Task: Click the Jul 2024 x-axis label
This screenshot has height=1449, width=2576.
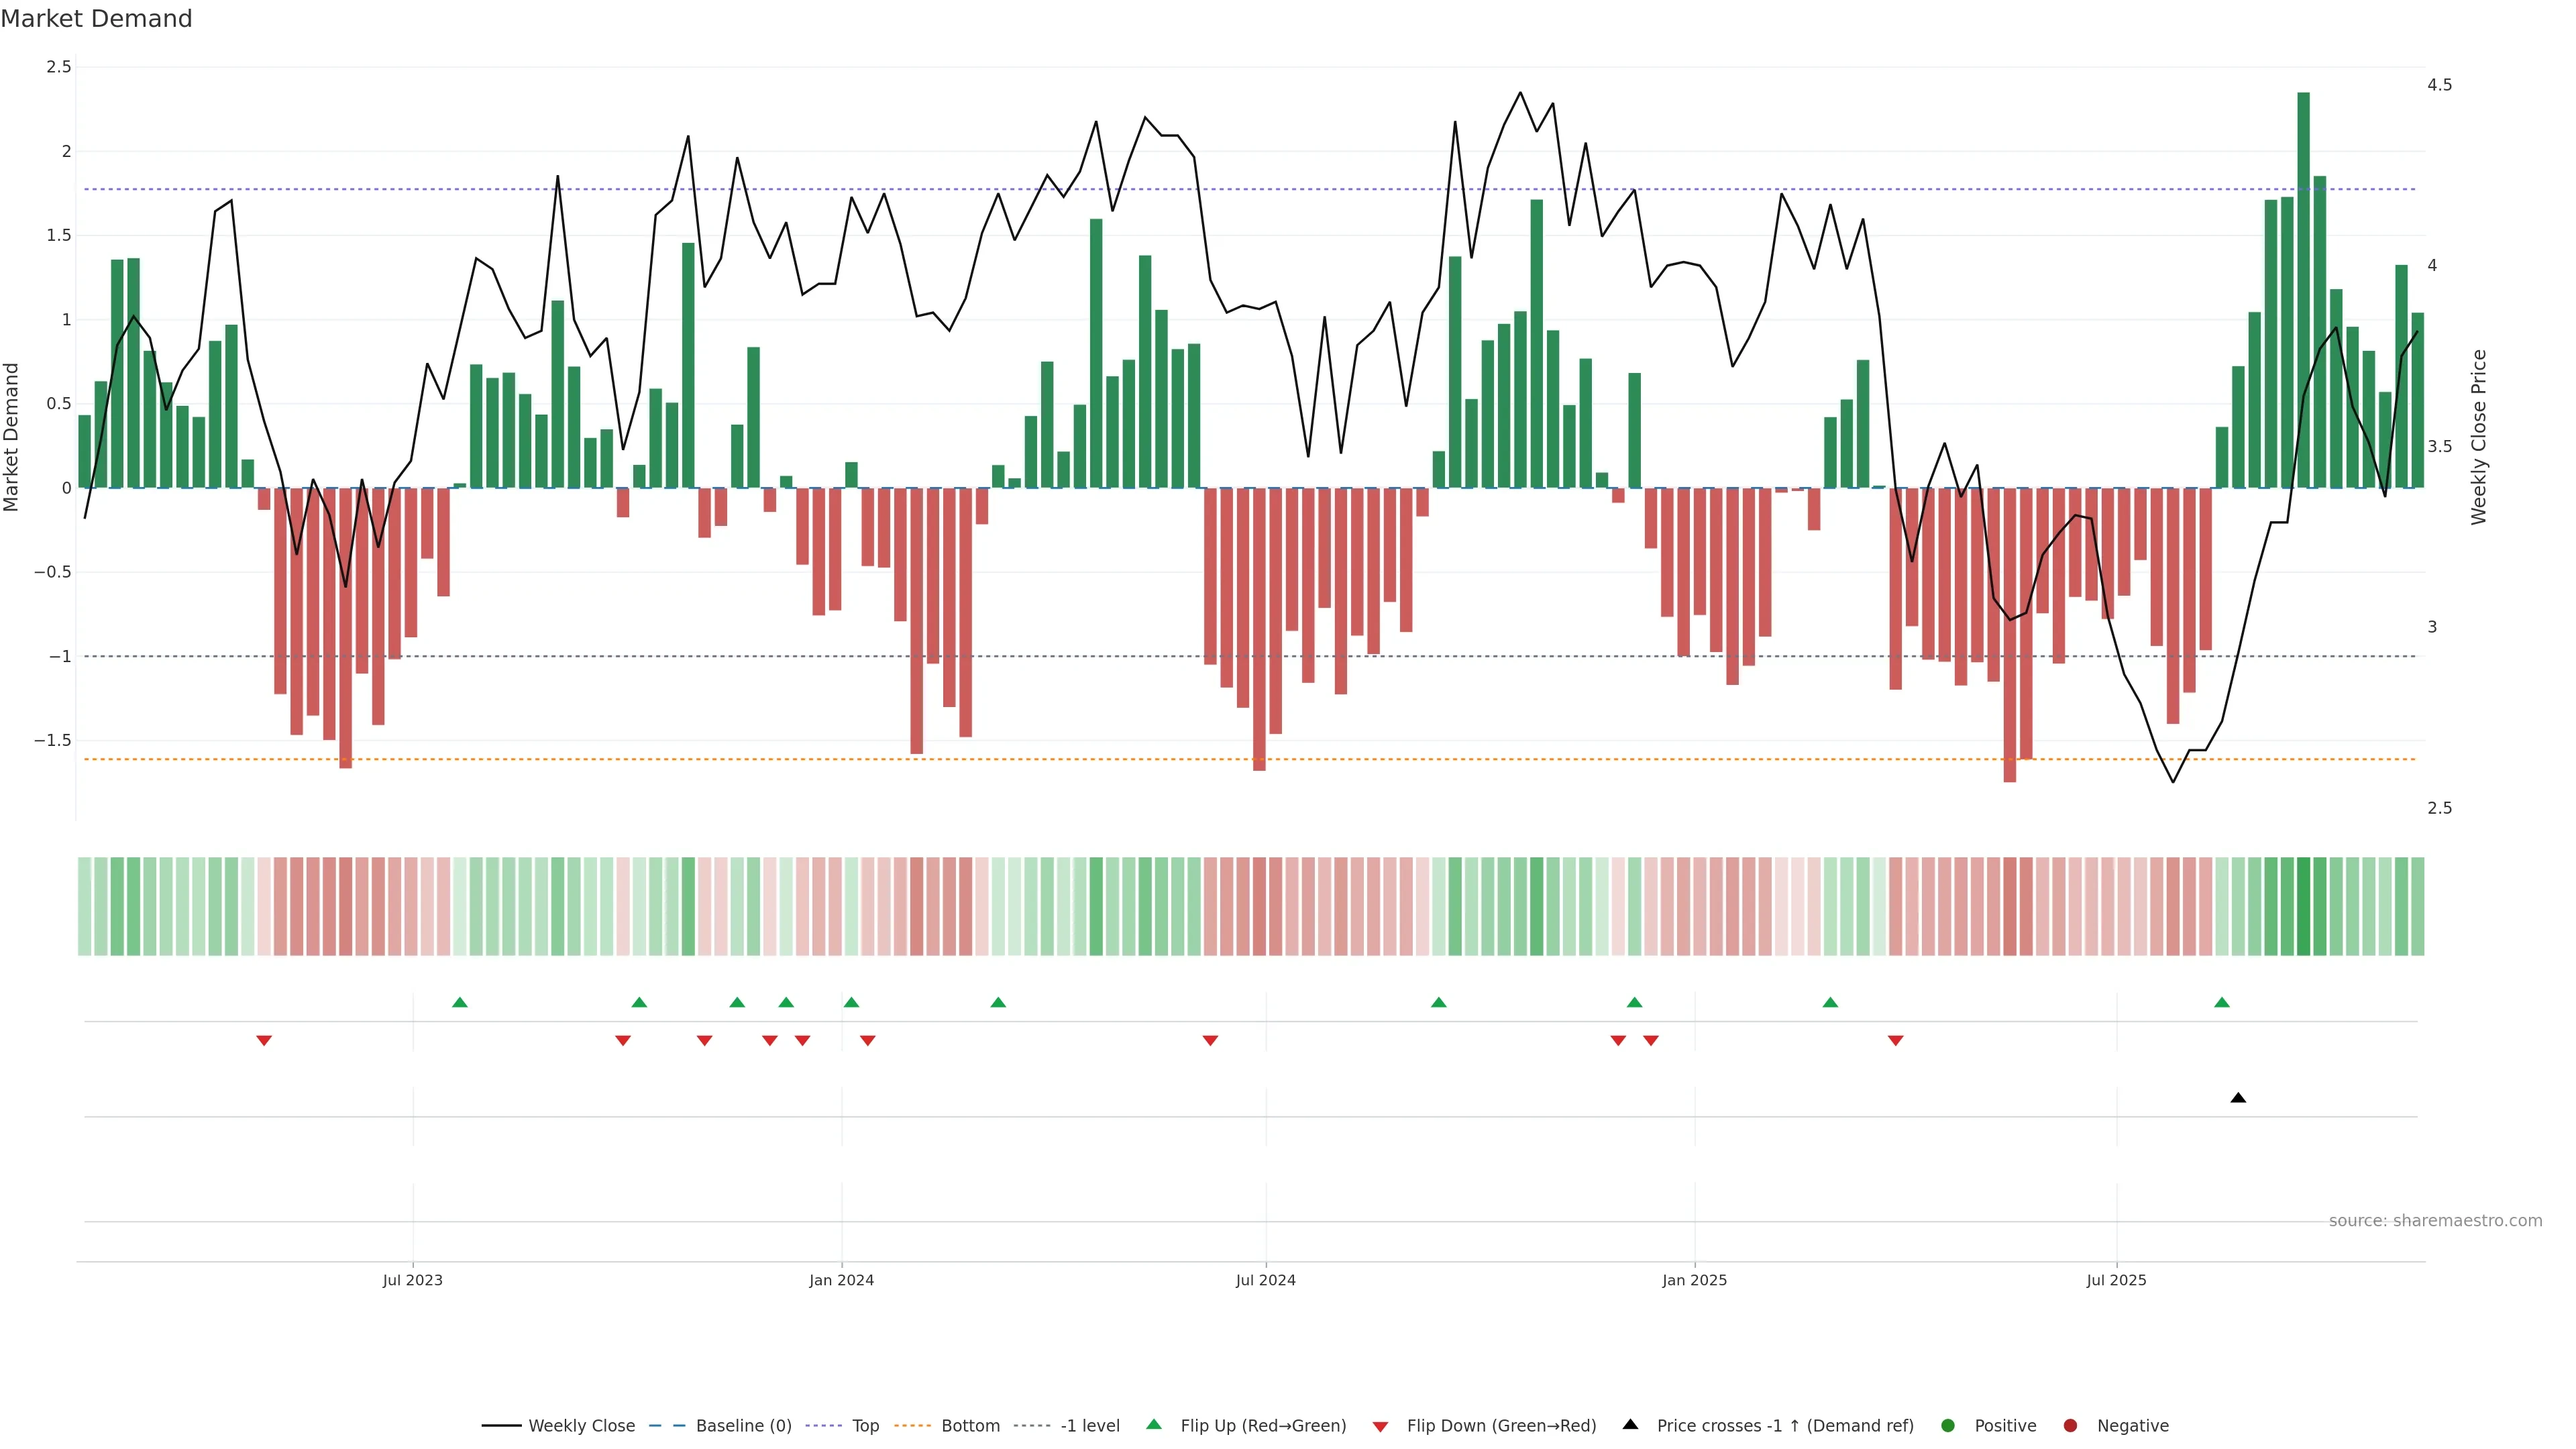Action: [x=1265, y=1280]
